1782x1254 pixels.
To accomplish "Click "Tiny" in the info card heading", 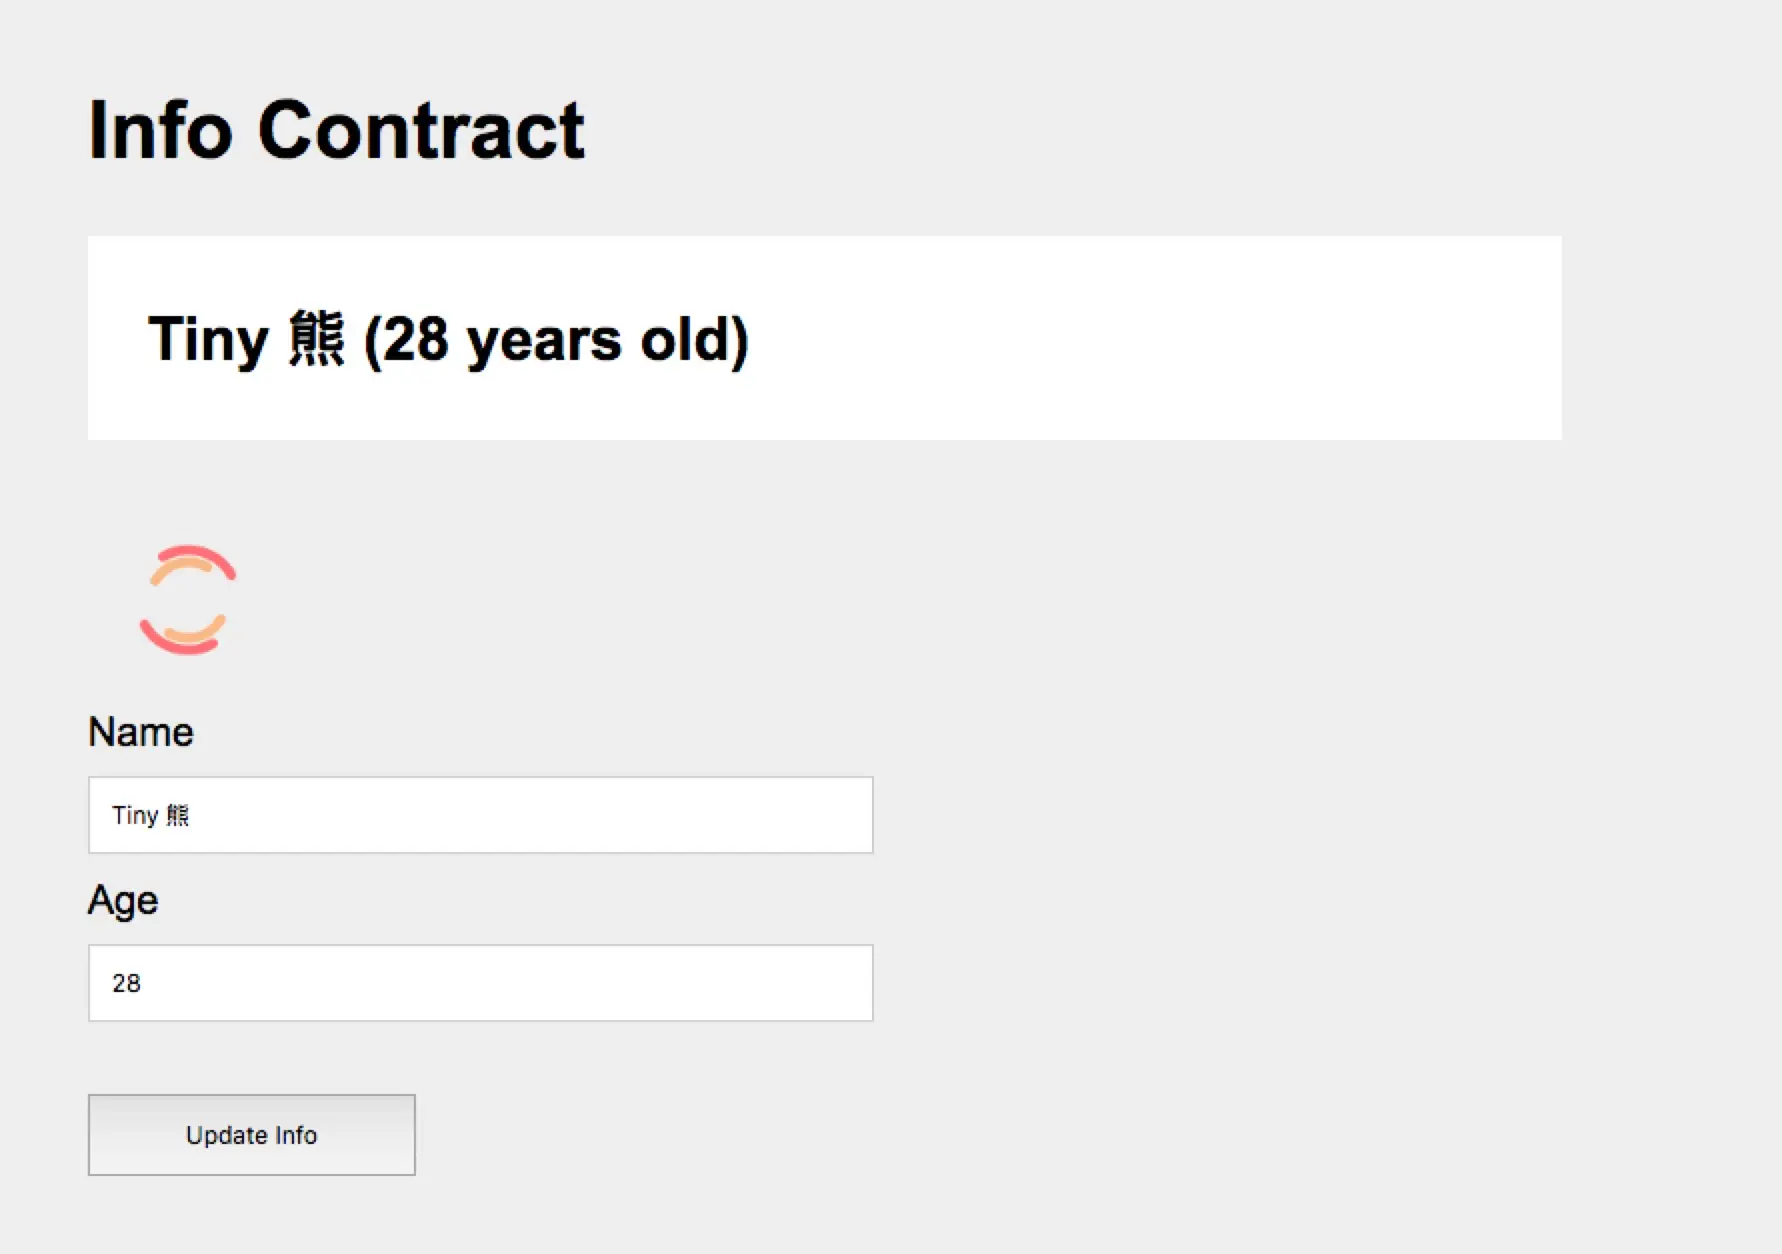I will (x=208, y=340).
